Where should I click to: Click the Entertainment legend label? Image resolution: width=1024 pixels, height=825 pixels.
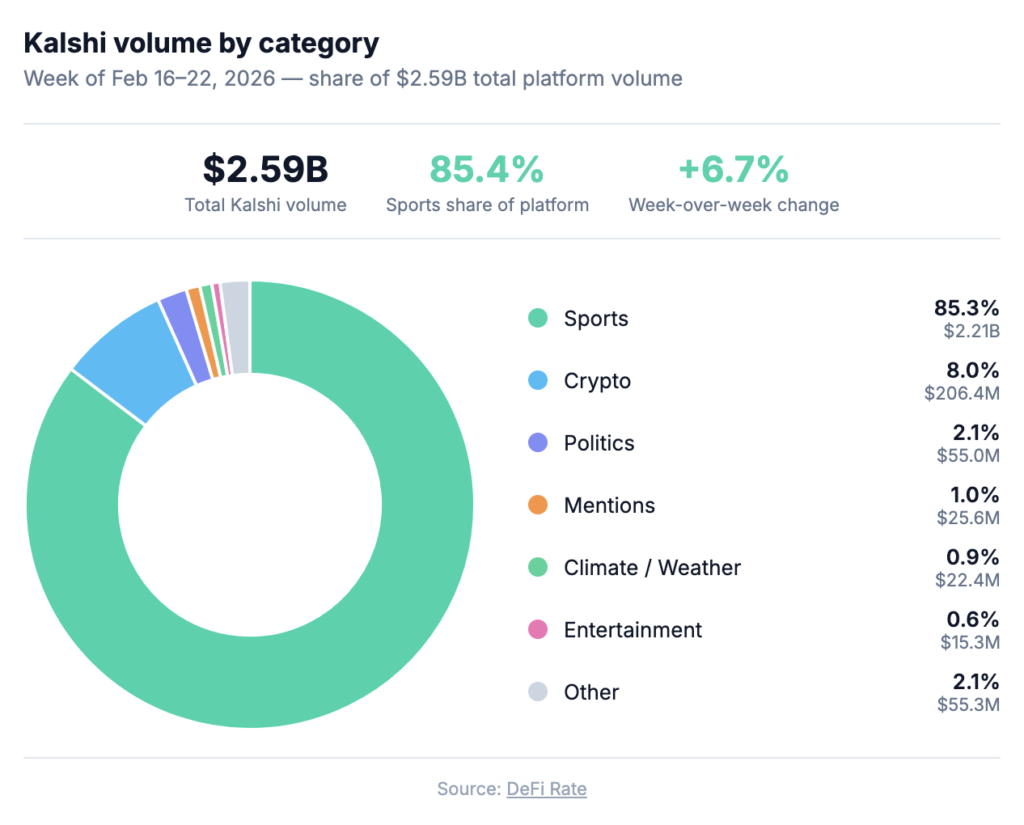tap(633, 630)
